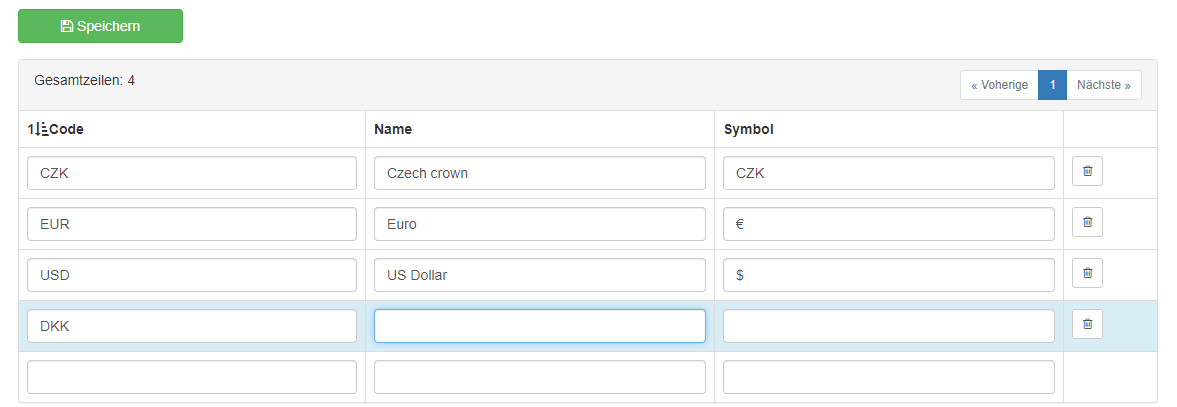Click the empty Name field in last row
Image resolution: width=1177 pixels, height=407 pixels.
click(x=540, y=377)
